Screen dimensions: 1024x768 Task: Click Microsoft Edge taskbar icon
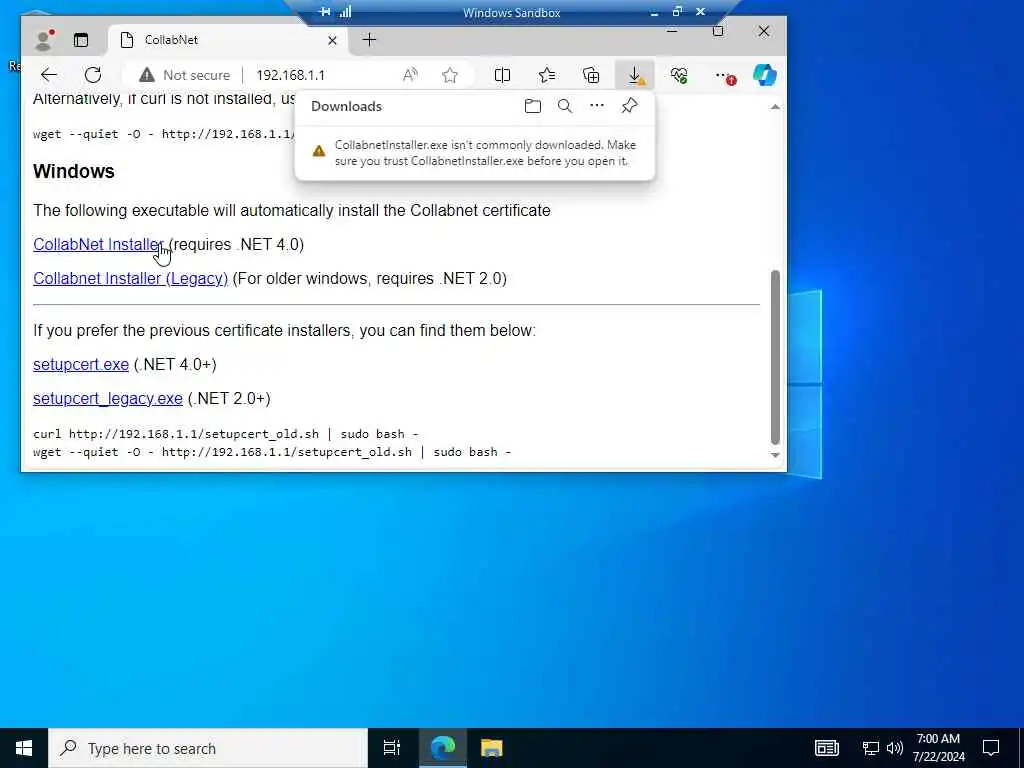point(443,748)
